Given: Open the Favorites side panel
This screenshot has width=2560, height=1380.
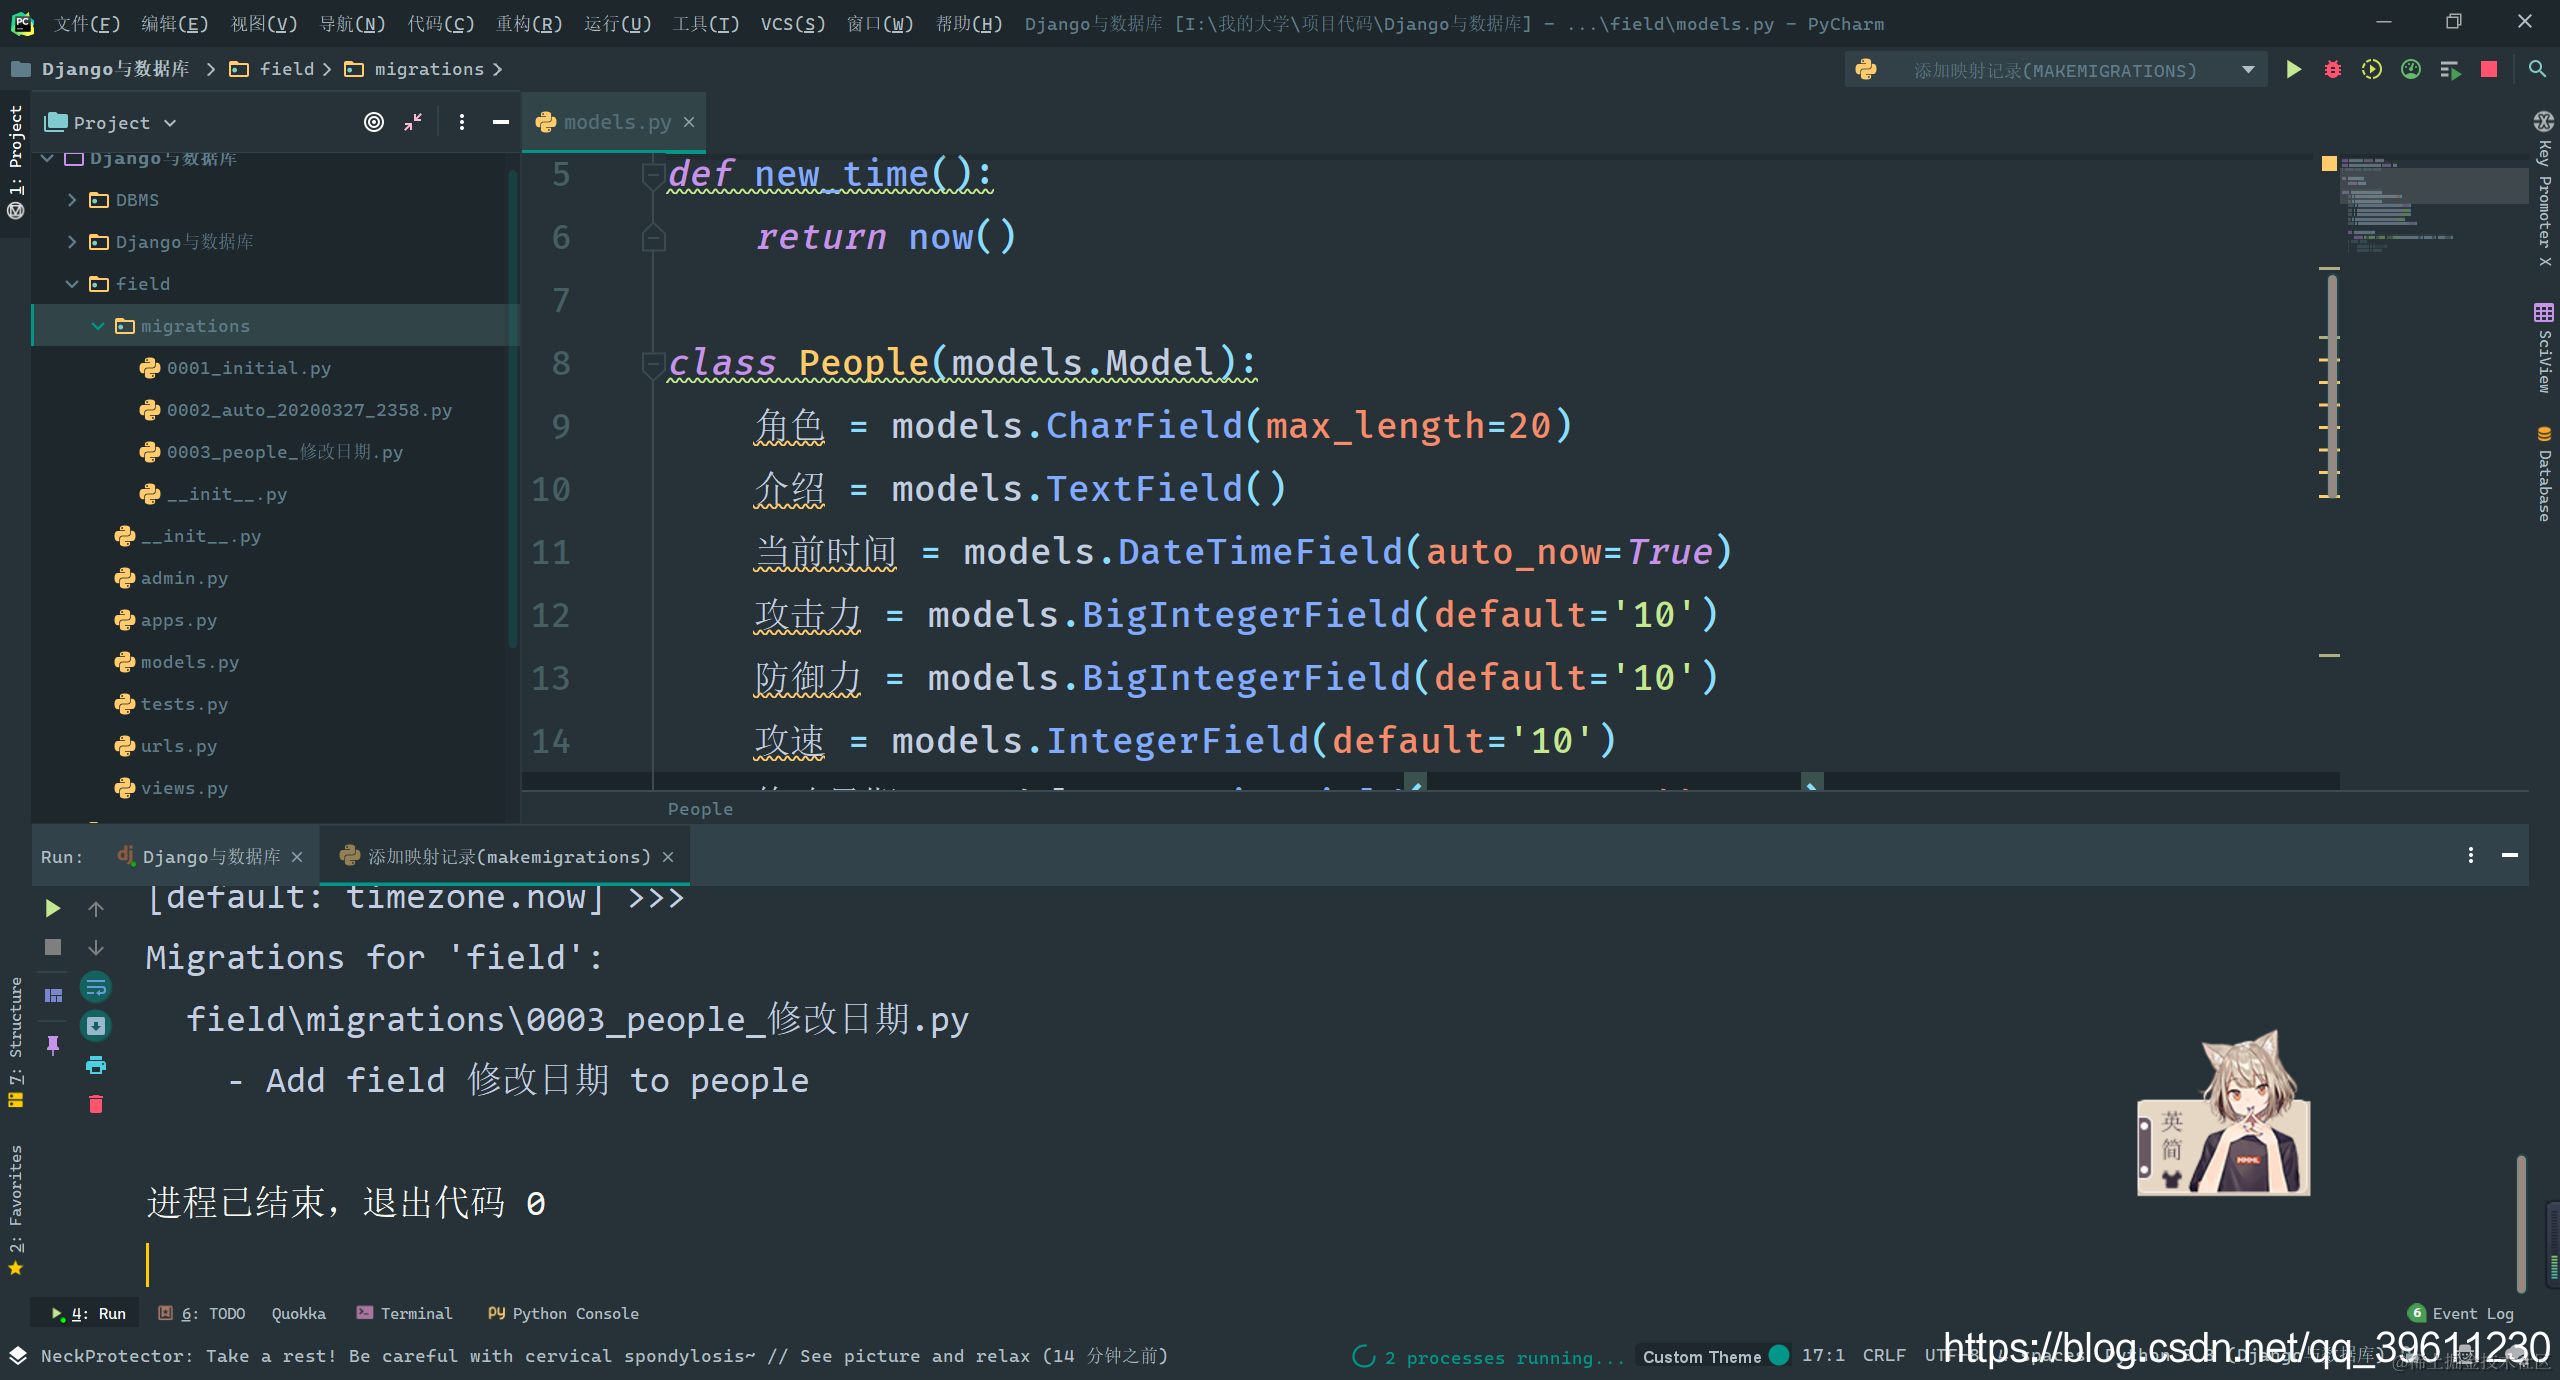Looking at the screenshot, I should [x=15, y=1210].
